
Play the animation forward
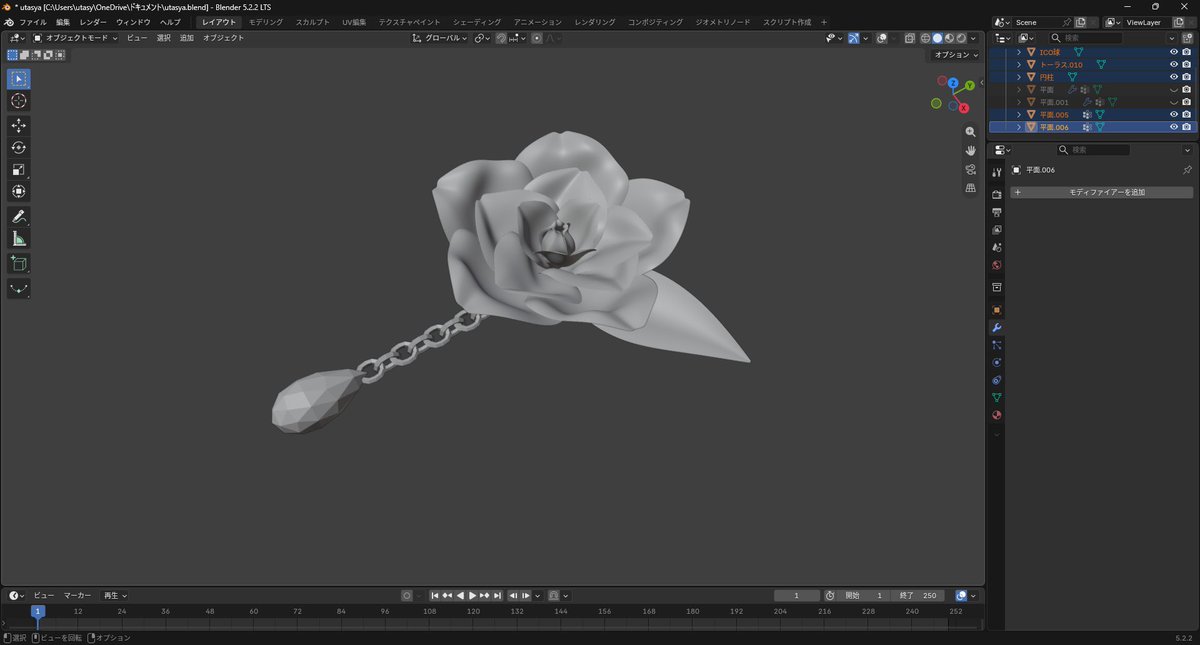(x=473, y=595)
